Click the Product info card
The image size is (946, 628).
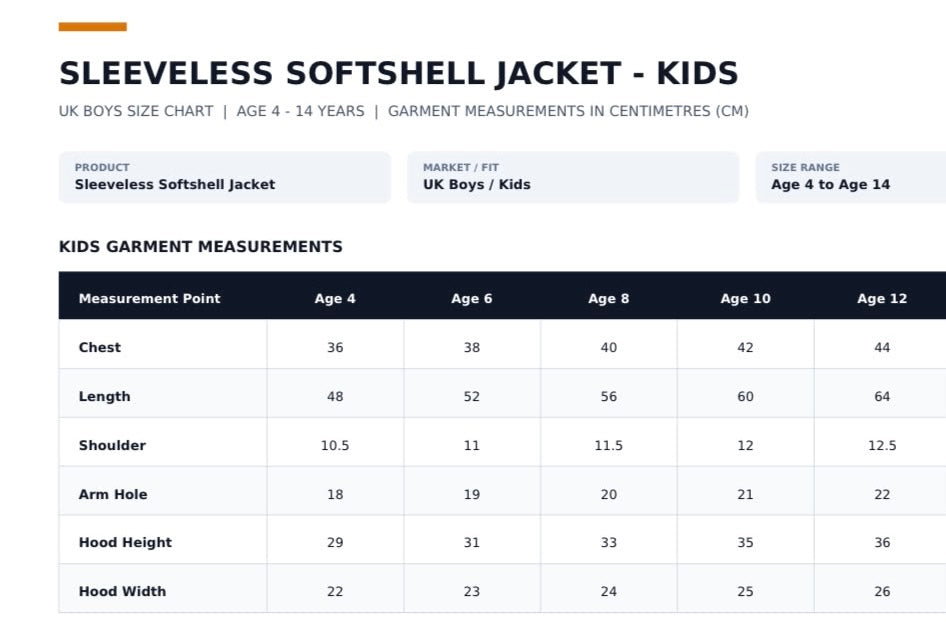[x=224, y=177]
